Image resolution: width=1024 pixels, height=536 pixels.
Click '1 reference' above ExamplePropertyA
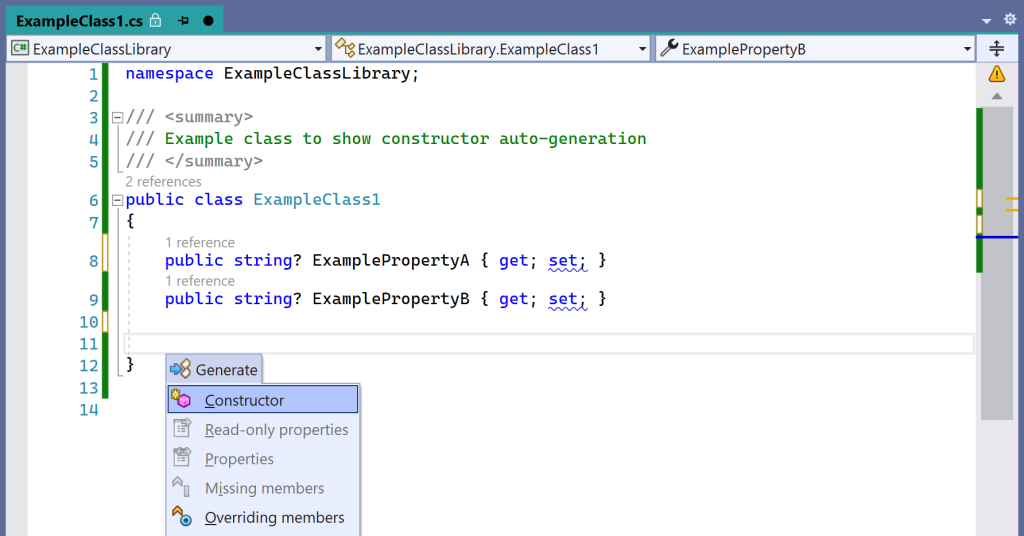pyautogui.click(x=200, y=242)
